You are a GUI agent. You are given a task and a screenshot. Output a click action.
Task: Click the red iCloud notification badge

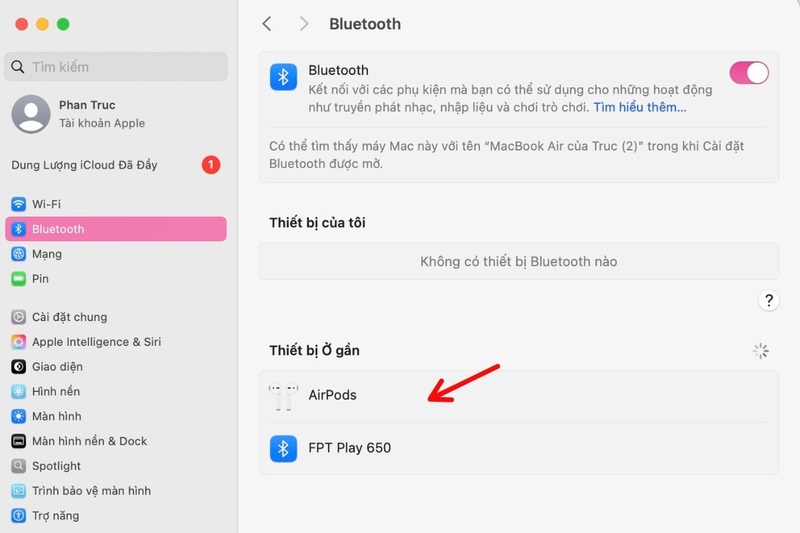pos(211,165)
